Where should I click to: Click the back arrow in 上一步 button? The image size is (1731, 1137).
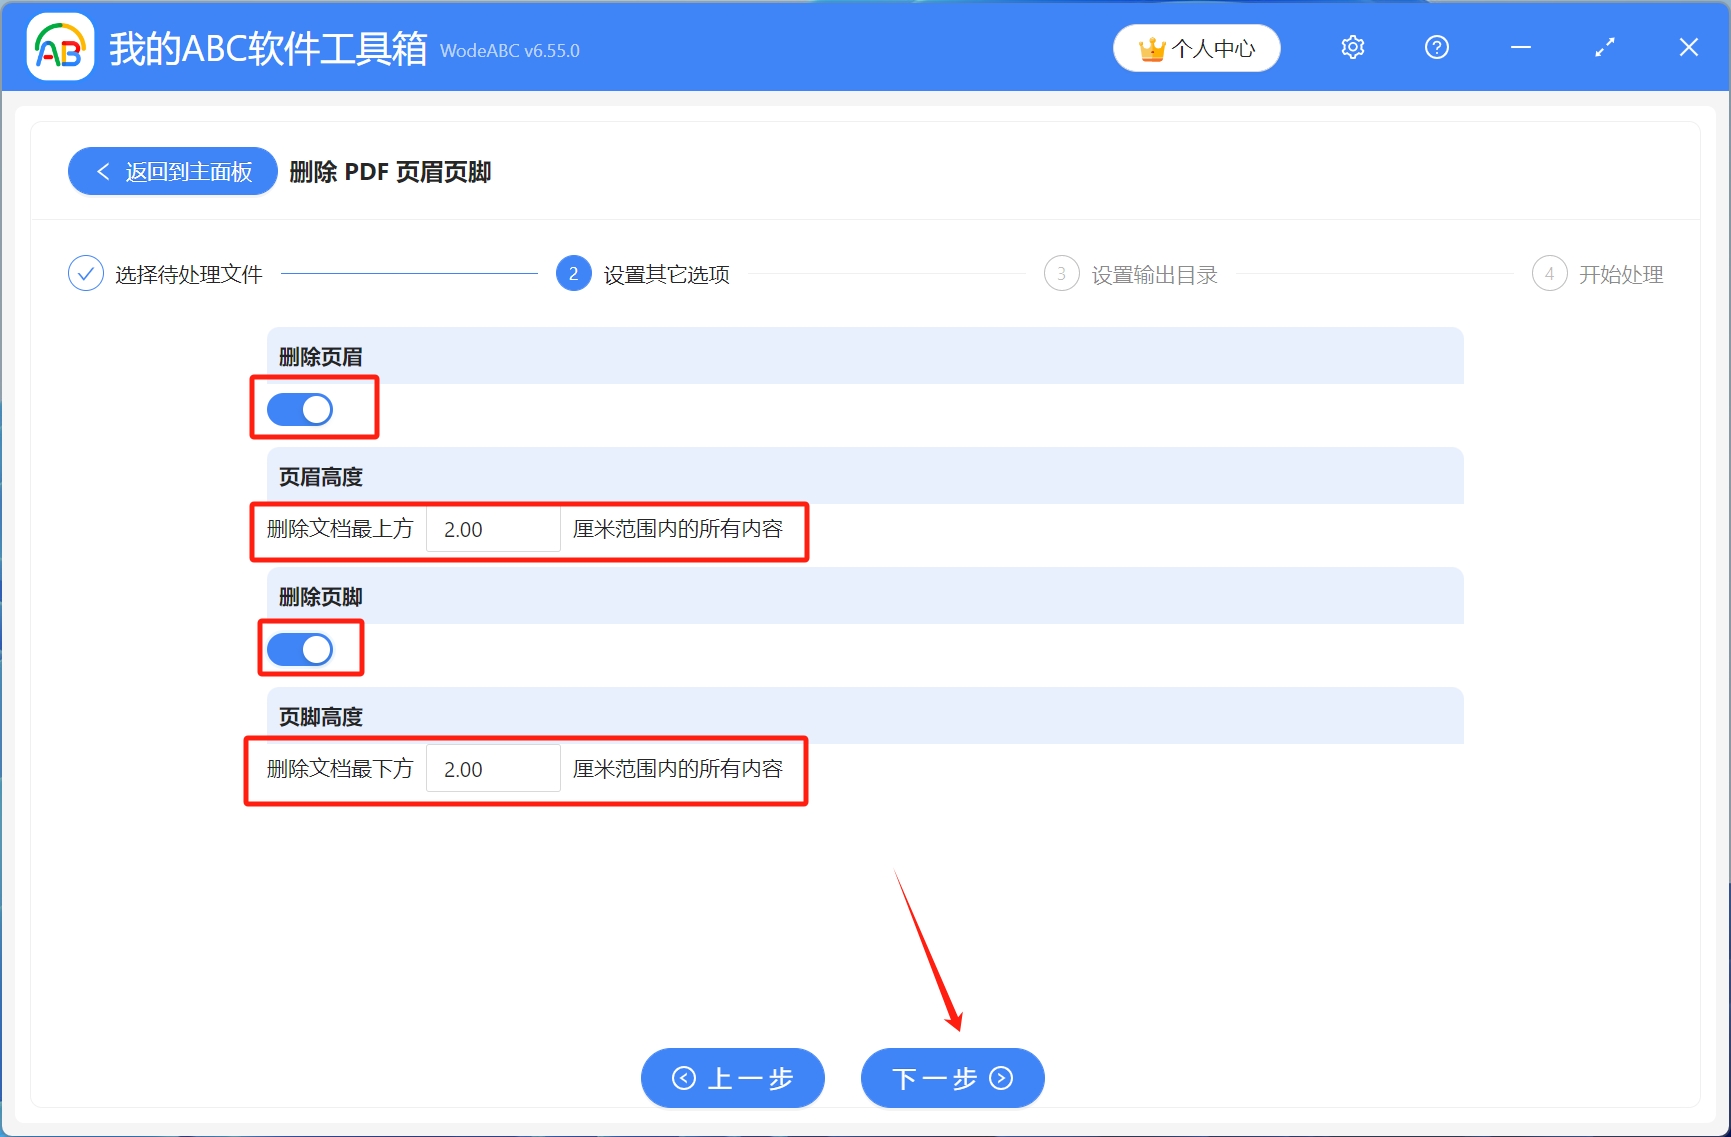click(684, 1078)
